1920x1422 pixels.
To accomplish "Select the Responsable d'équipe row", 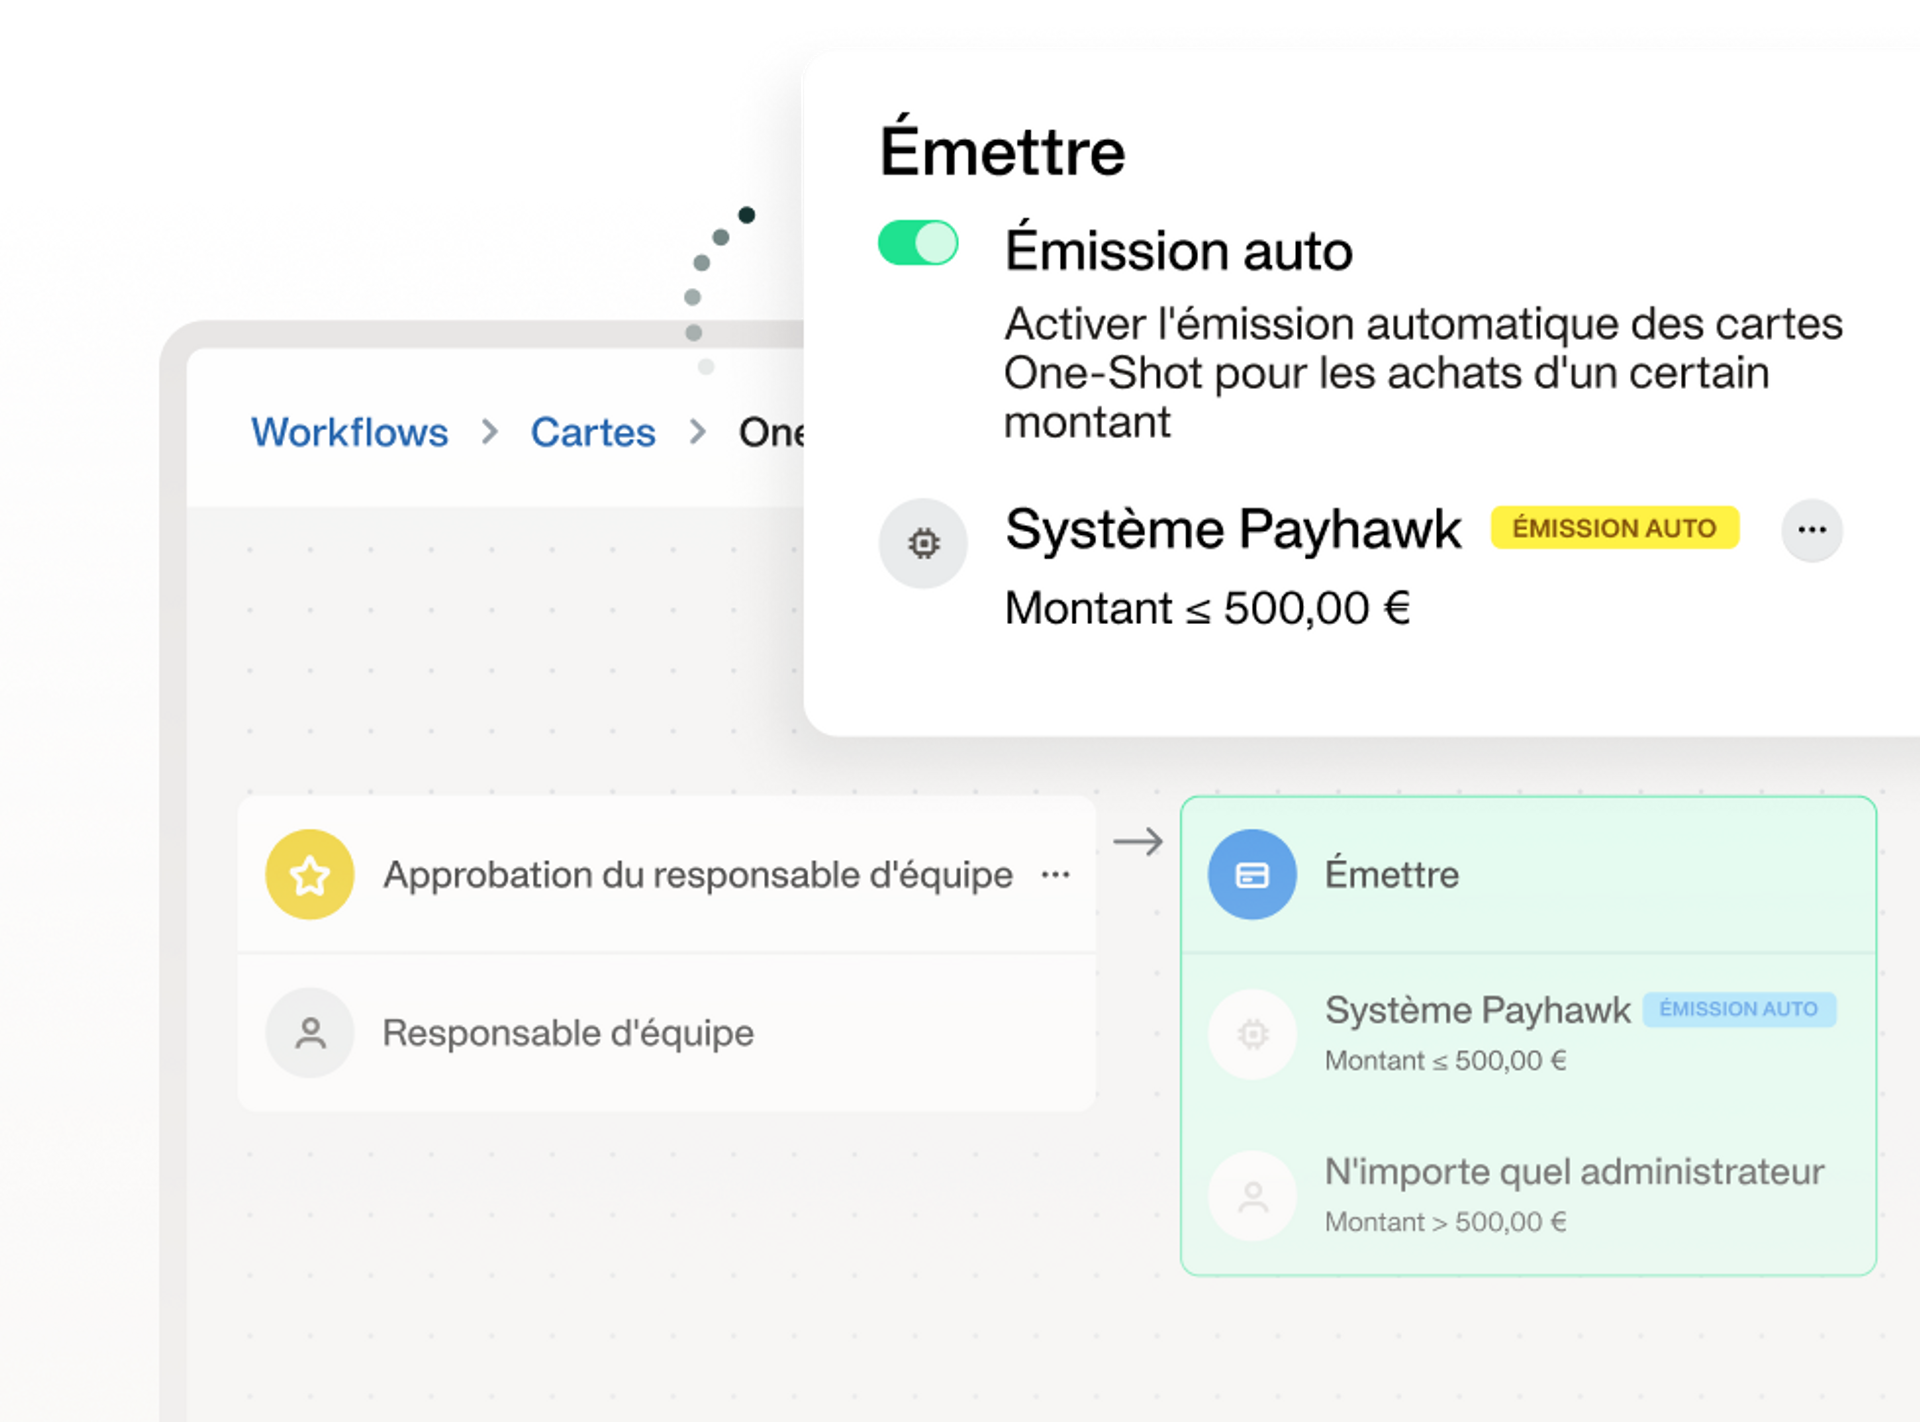I will pos(667,1033).
